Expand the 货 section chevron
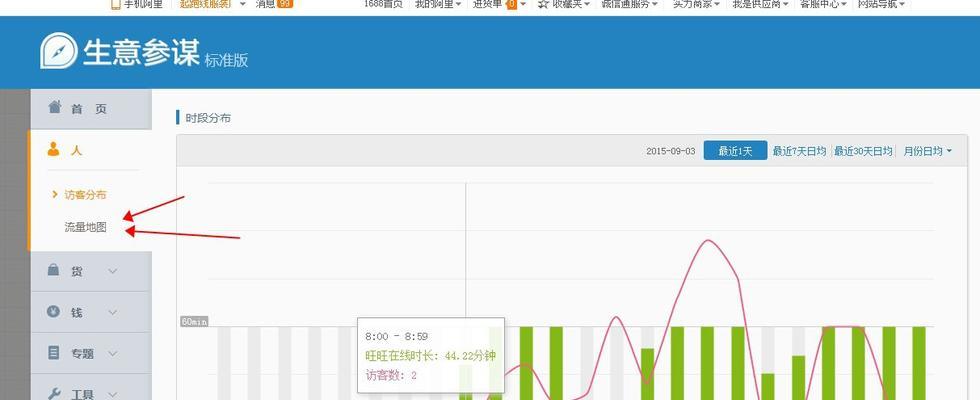 coord(112,271)
